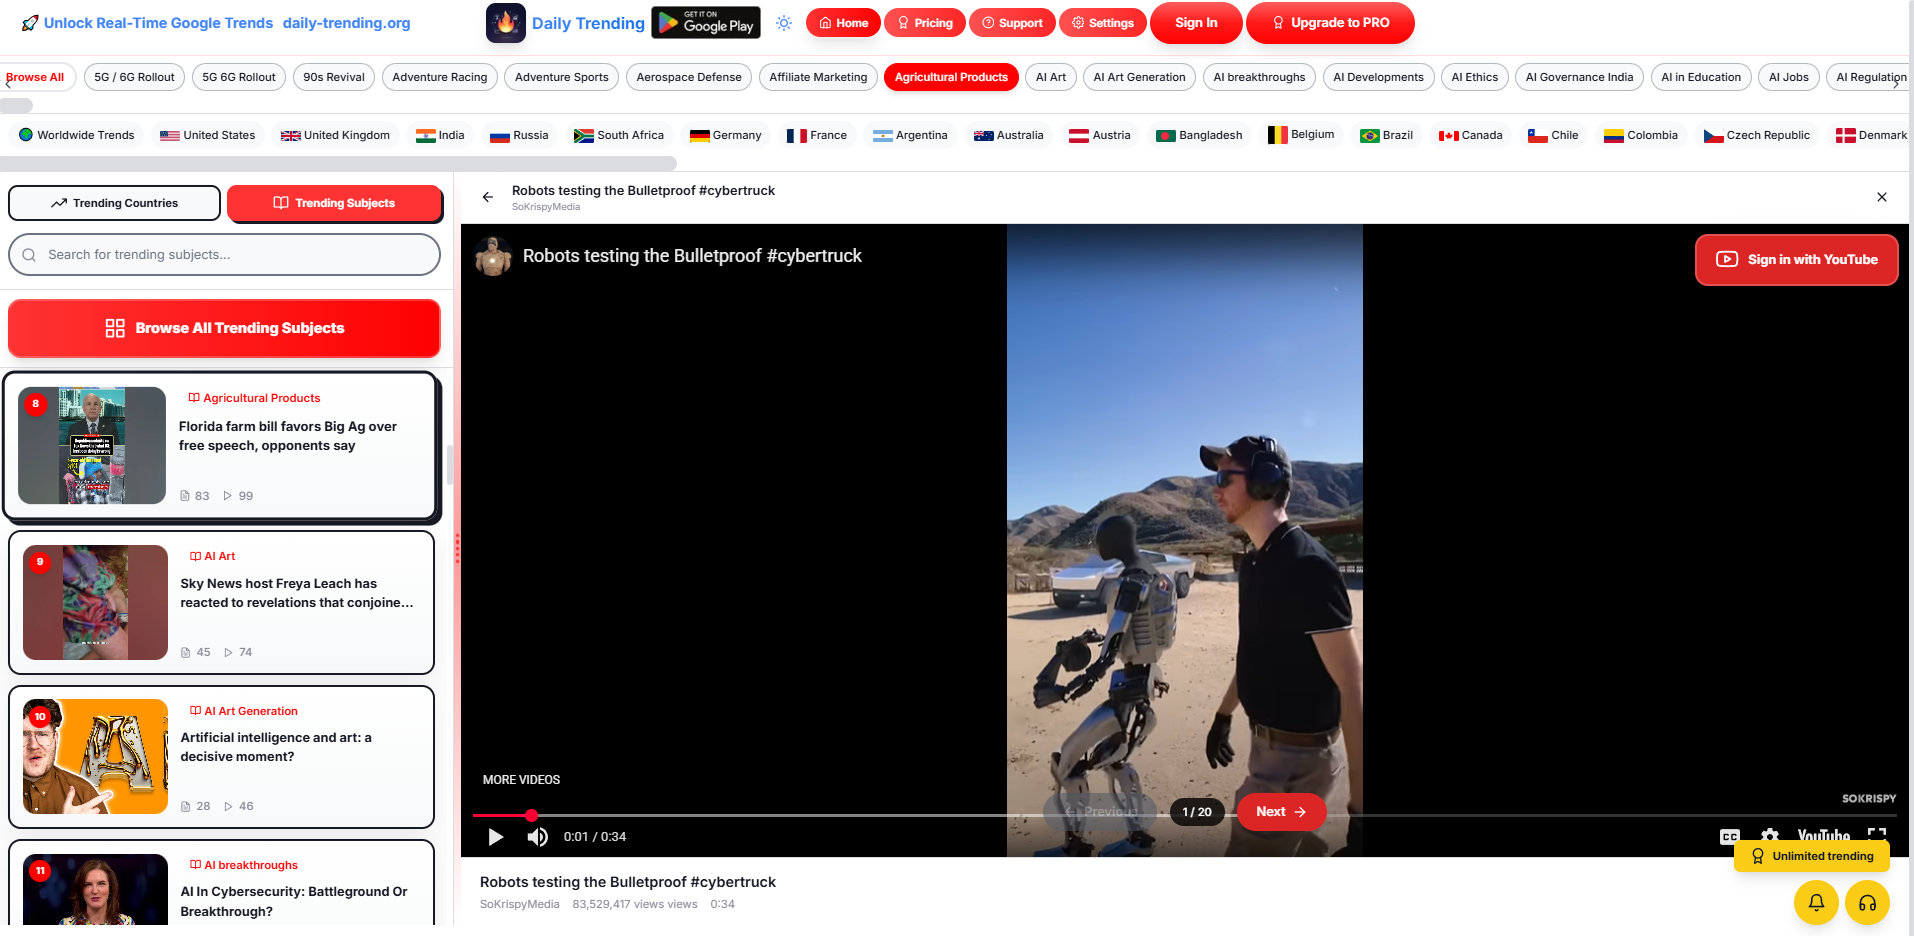Image resolution: width=1914 pixels, height=936 pixels.
Task: Select the Aerospace Defense topic chip
Action: (x=689, y=77)
